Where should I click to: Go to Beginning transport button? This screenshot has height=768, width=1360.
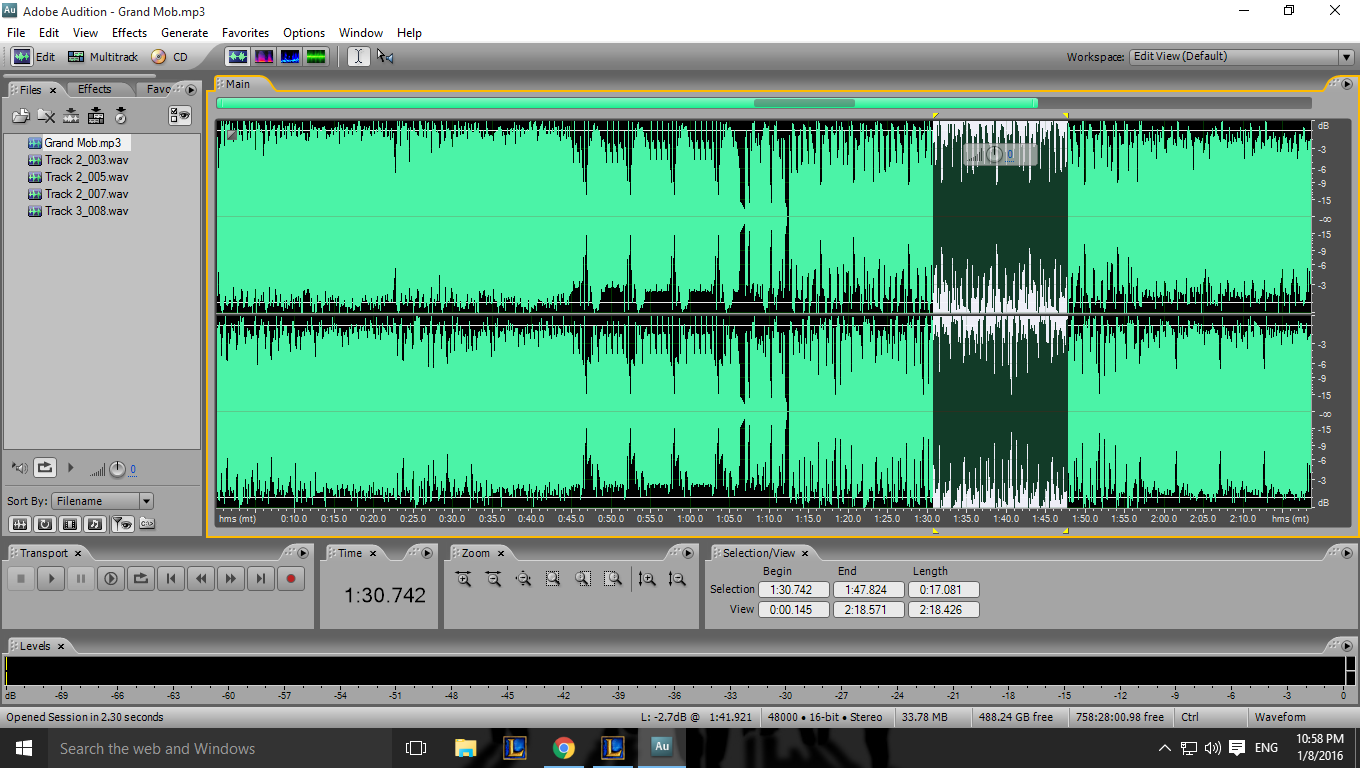[x=171, y=578]
